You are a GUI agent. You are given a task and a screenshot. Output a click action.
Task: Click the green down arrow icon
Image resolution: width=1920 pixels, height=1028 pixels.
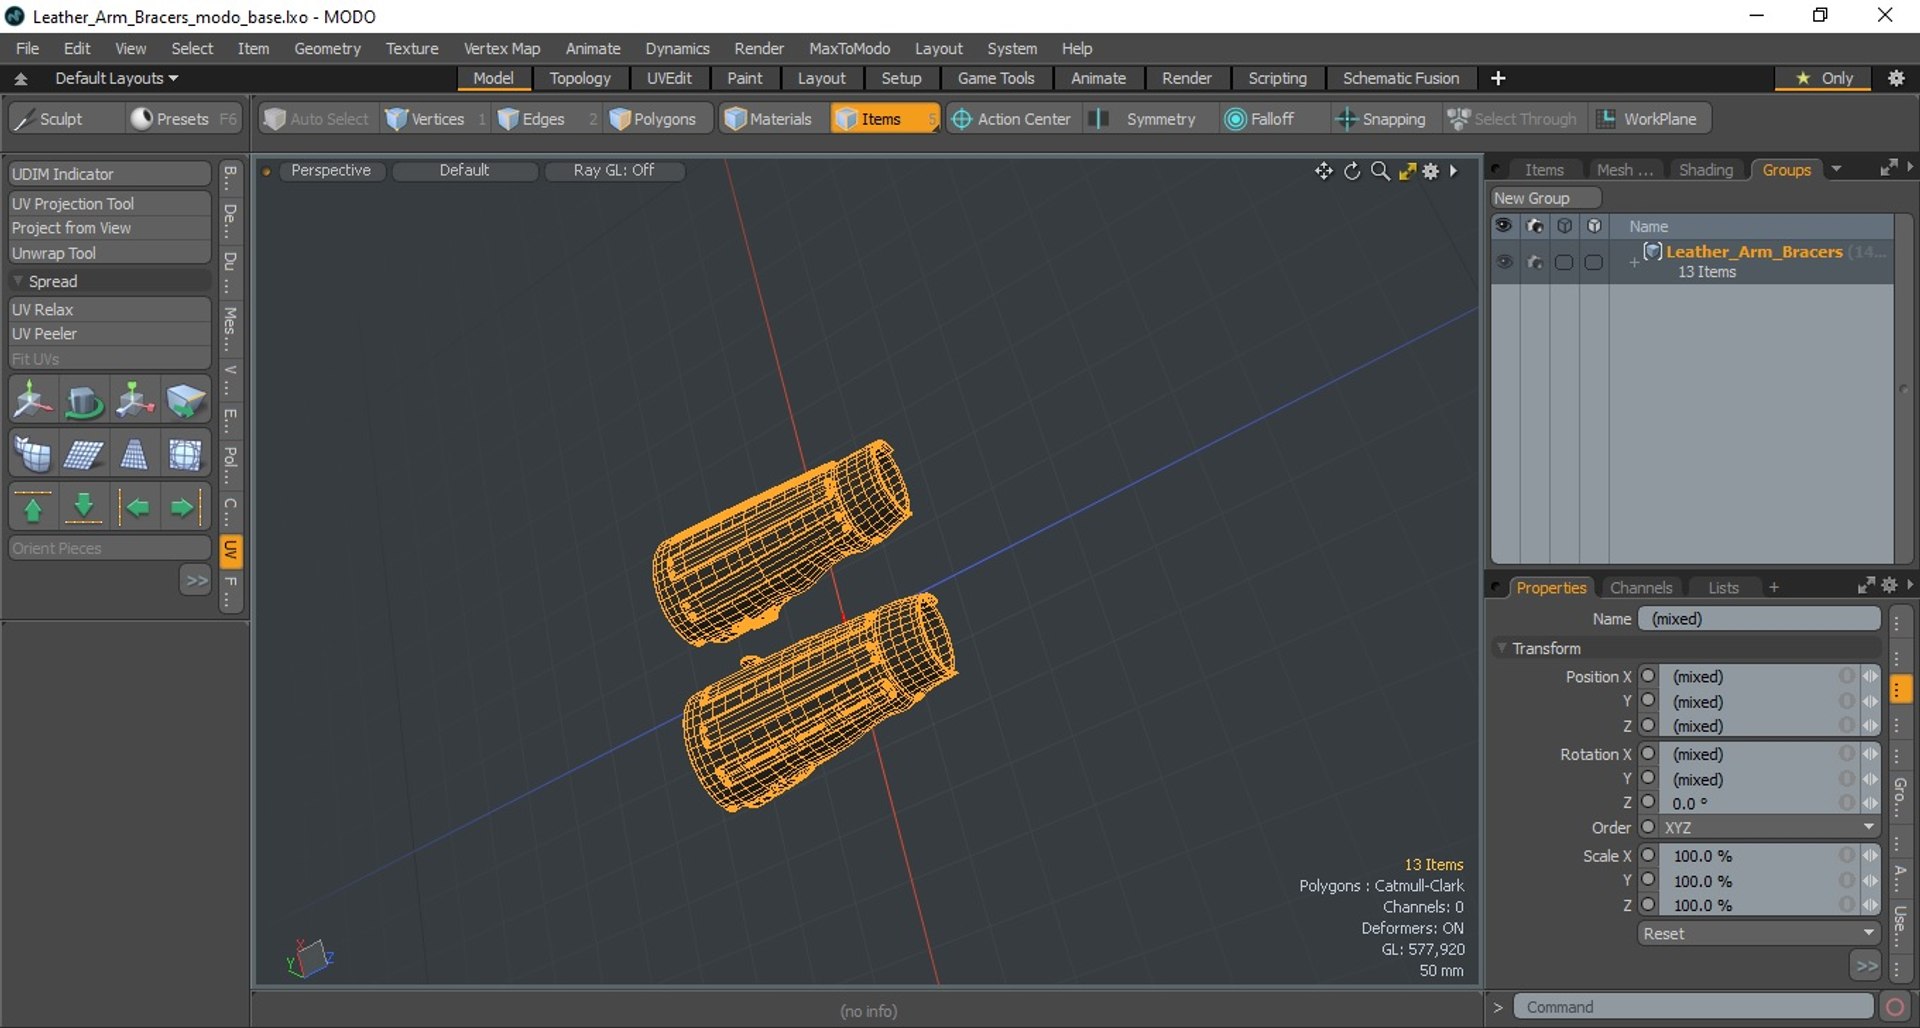(x=84, y=508)
